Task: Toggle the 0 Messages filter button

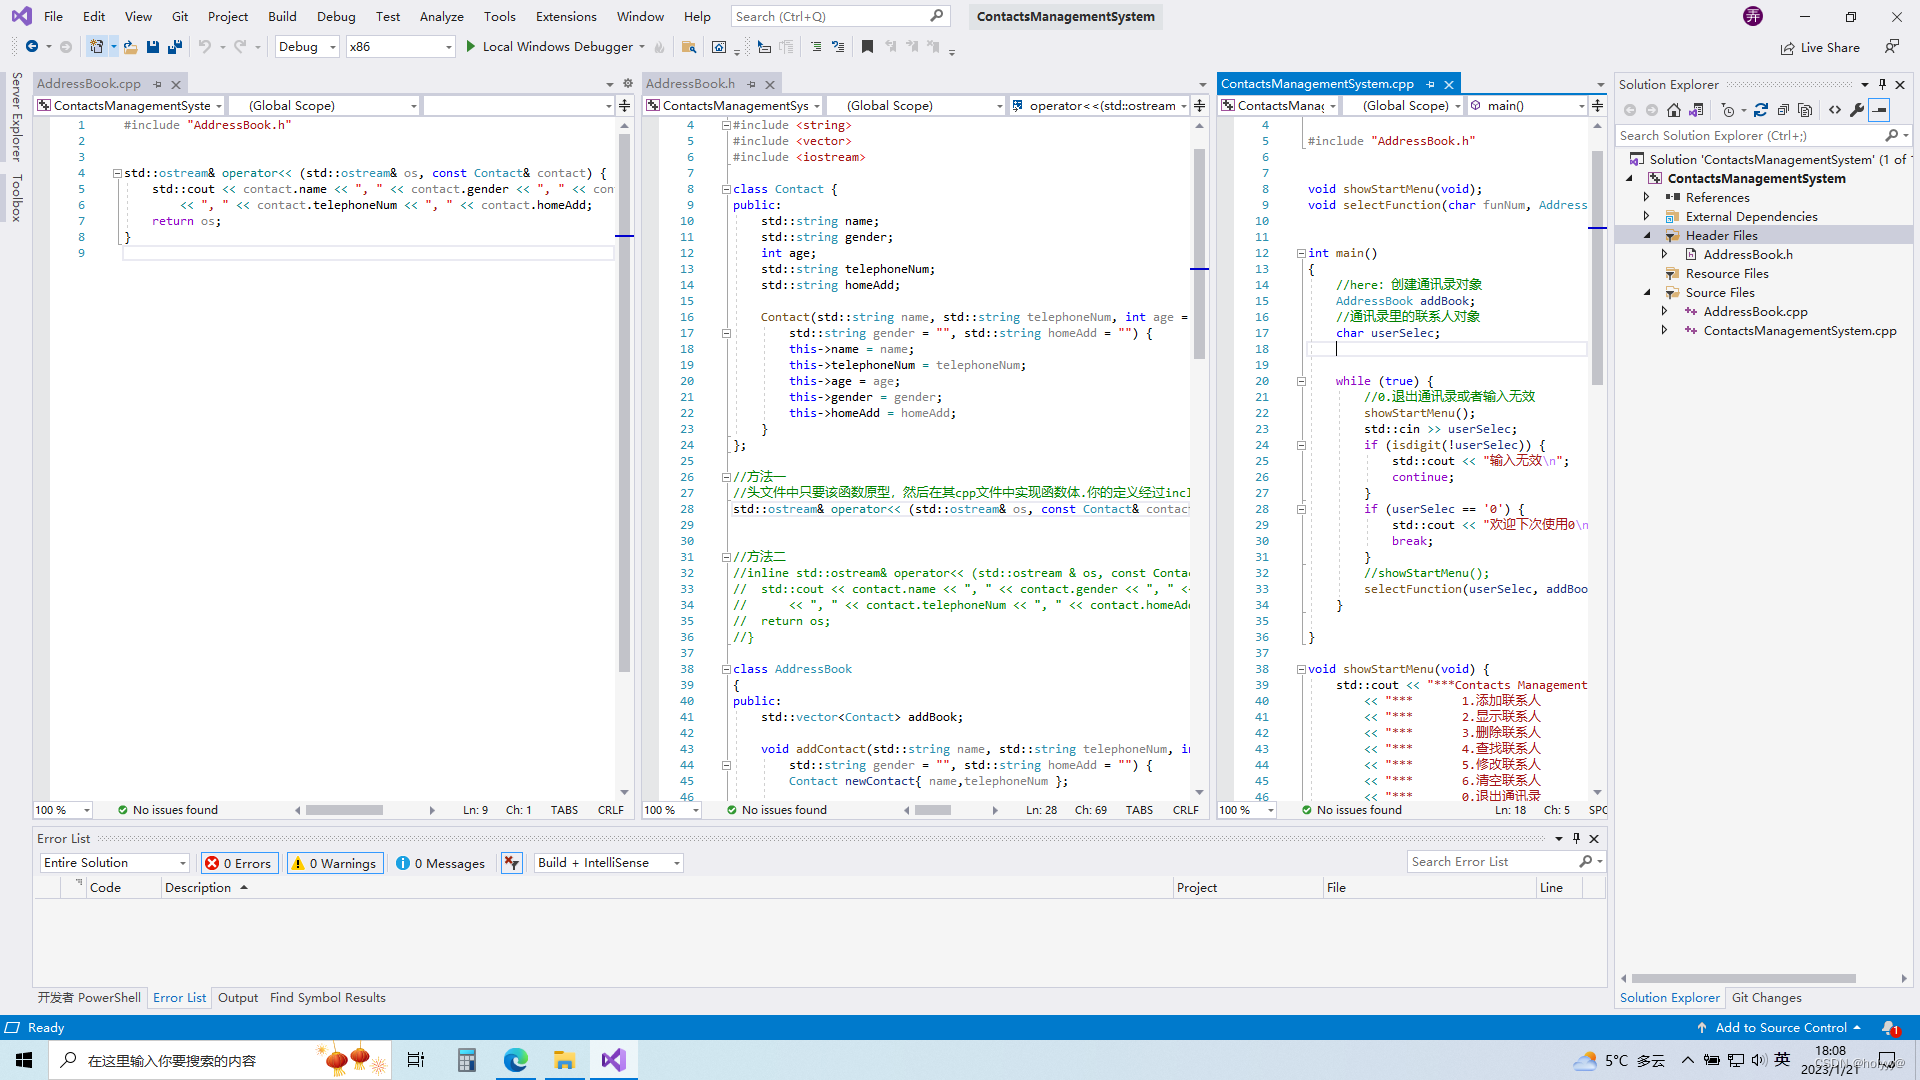Action: pos(441,863)
